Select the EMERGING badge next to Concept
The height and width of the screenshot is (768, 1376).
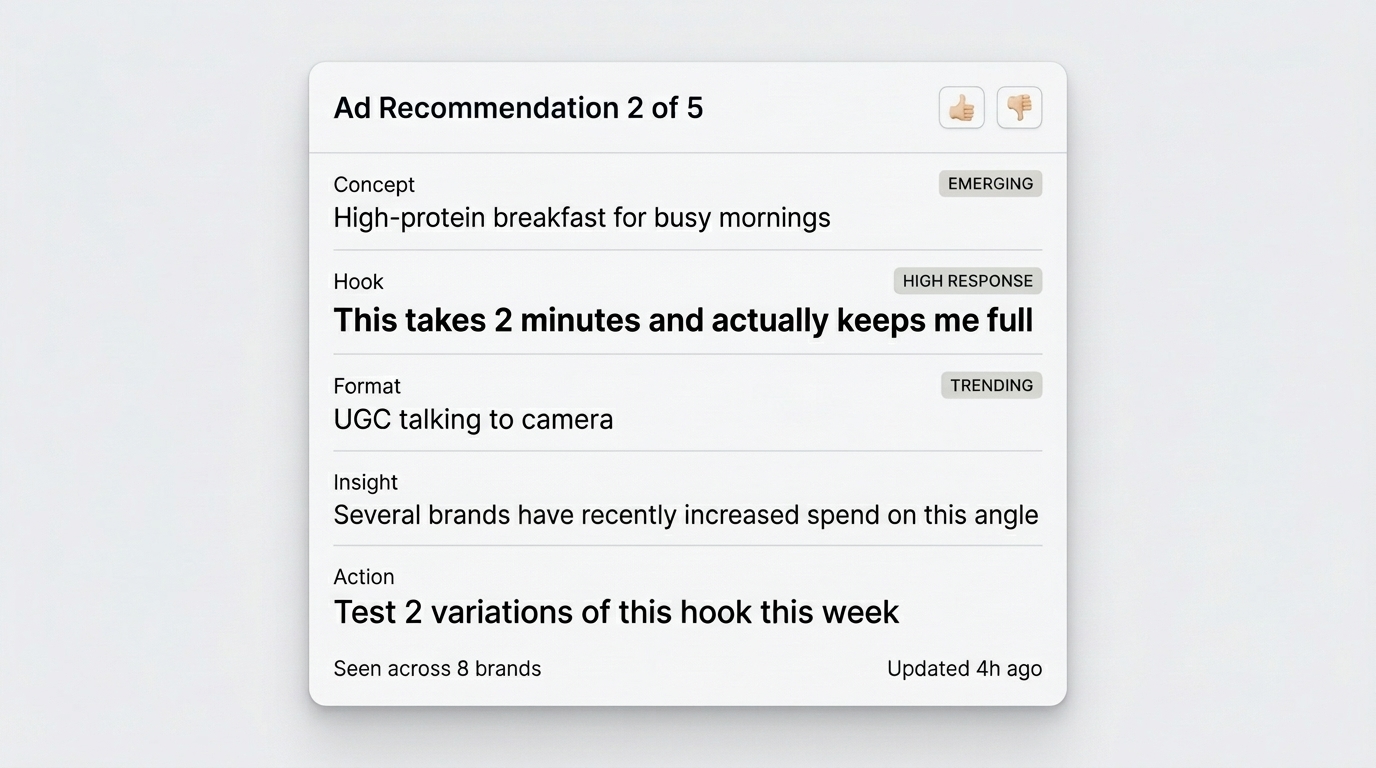(990, 183)
